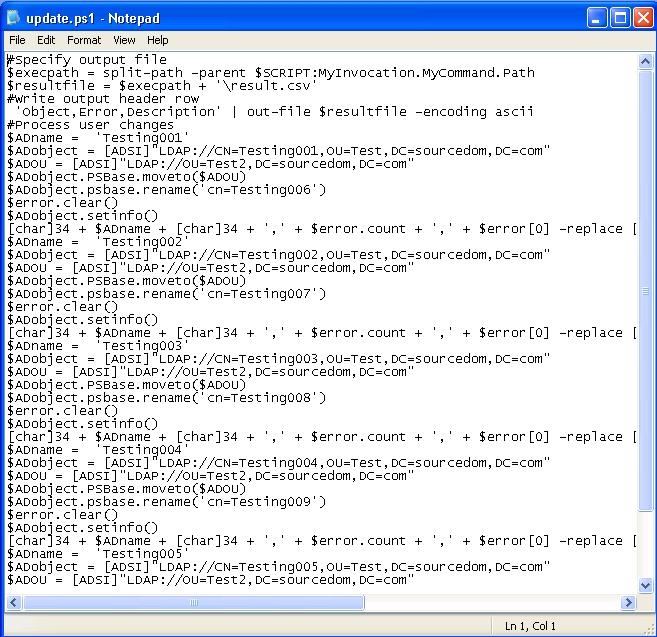Viewport: 657px width, 637px height.
Task: Open the Format menu
Action: click(x=84, y=40)
